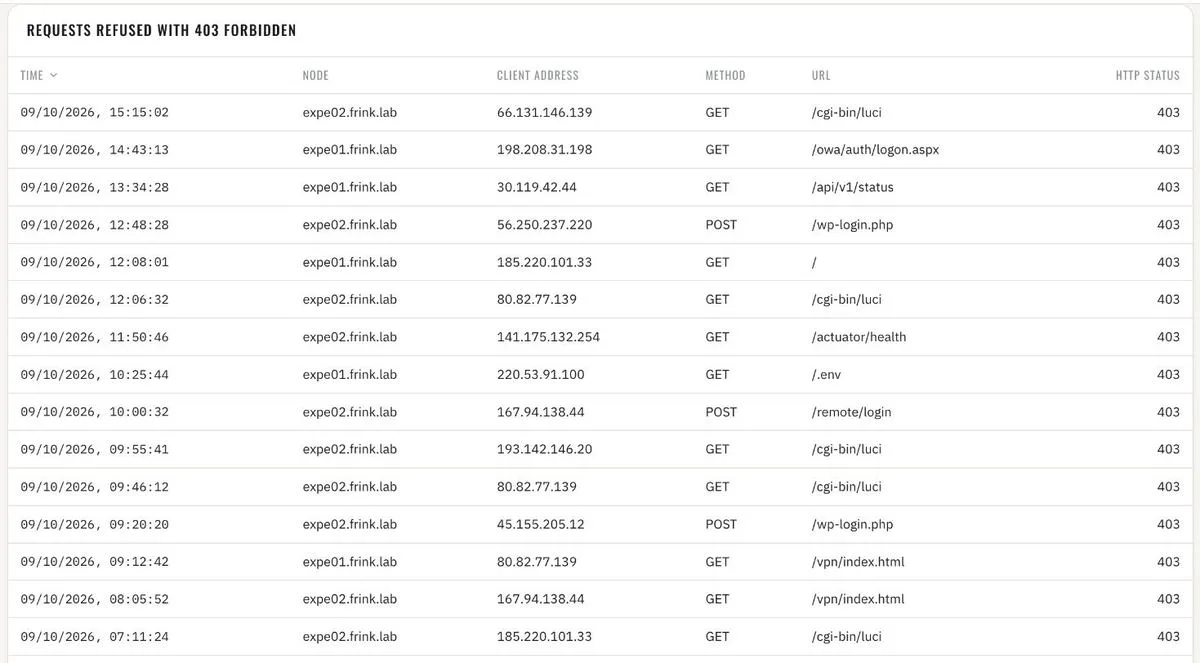Image resolution: width=1200 pixels, height=663 pixels.
Task: Select client address 198.208.31.198
Action: coord(544,150)
